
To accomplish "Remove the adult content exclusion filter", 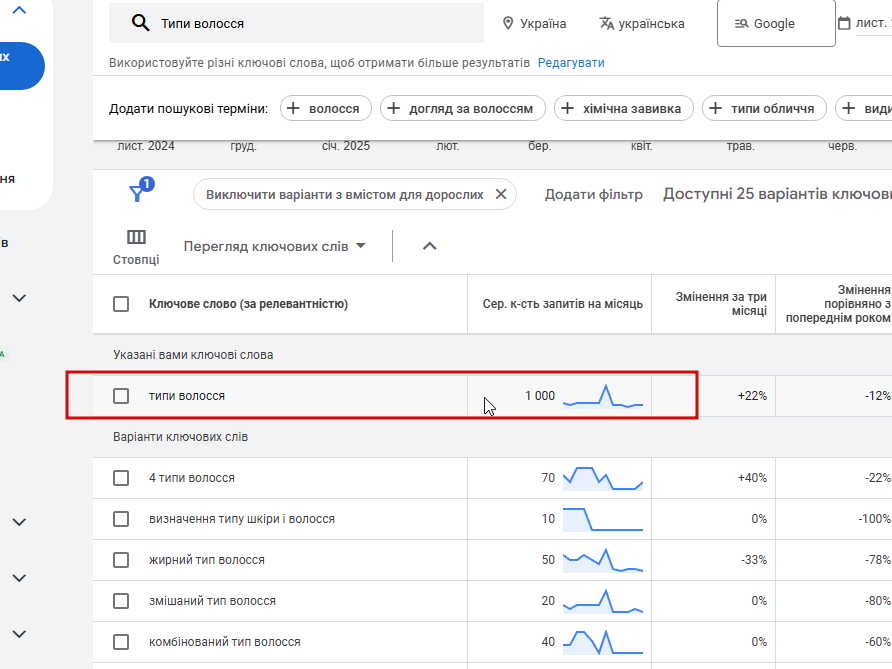I will point(501,194).
